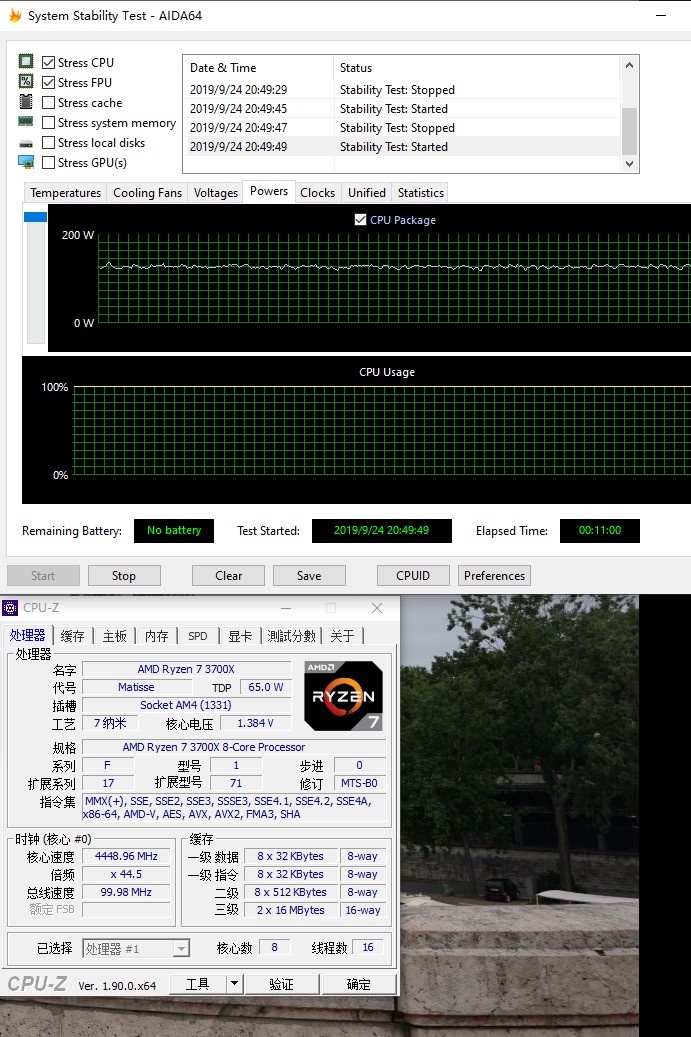Viewport: 691px width, 1037px height.
Task: Open the 測試分數 tab in CPU-Z
Action: 292,636
